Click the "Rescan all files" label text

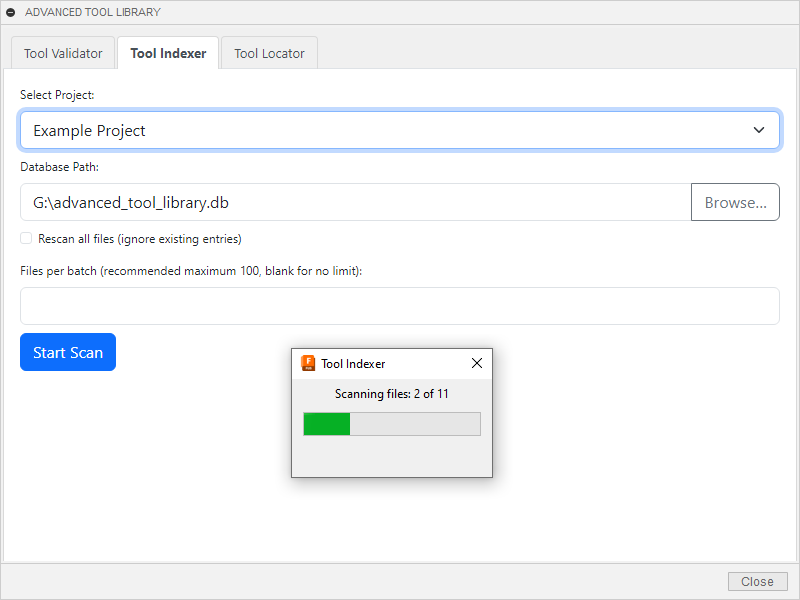[x=139, y=239]
